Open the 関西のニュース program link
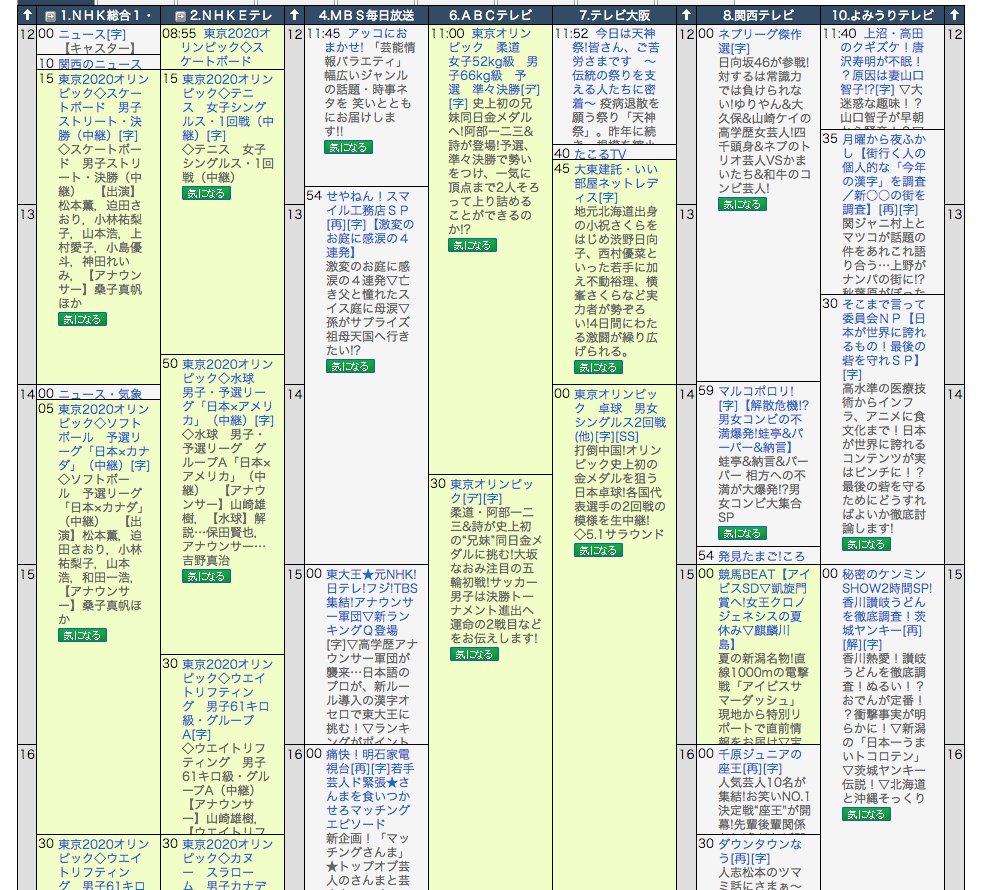 [x=100, y=63]
